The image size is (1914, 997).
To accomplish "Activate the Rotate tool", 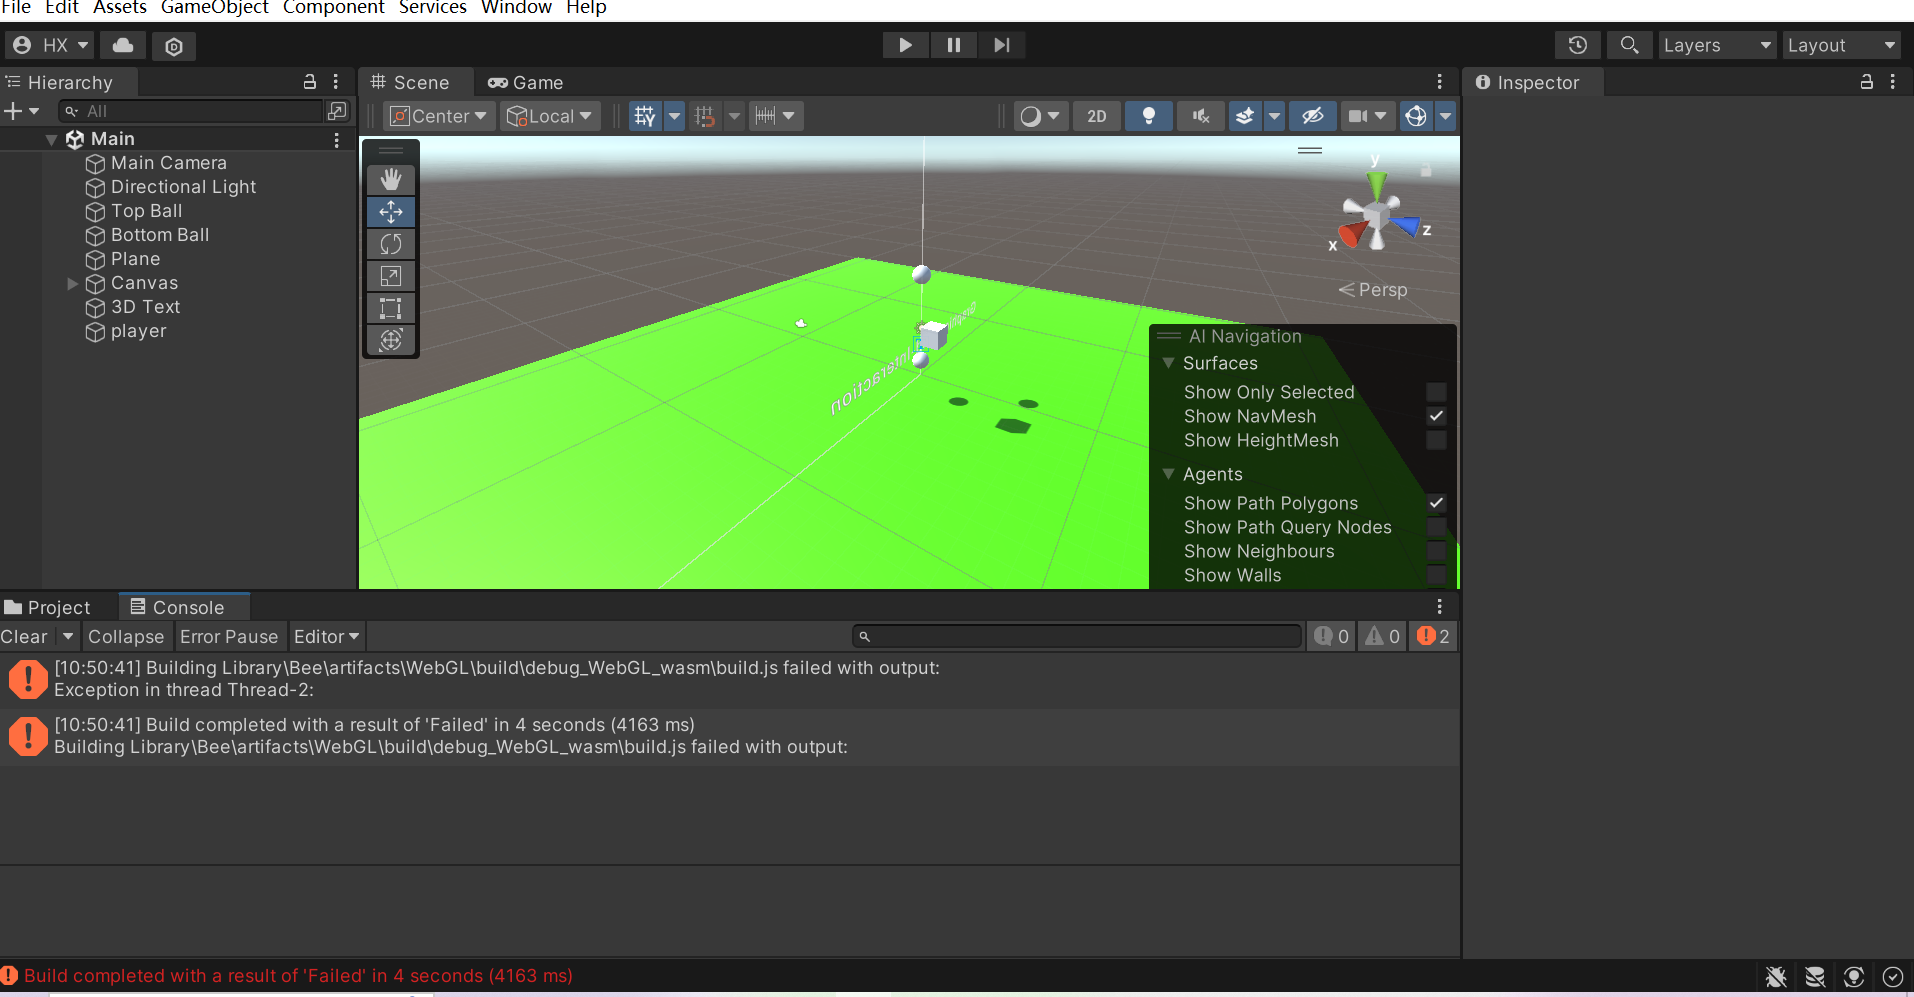I will pos(389,244).
